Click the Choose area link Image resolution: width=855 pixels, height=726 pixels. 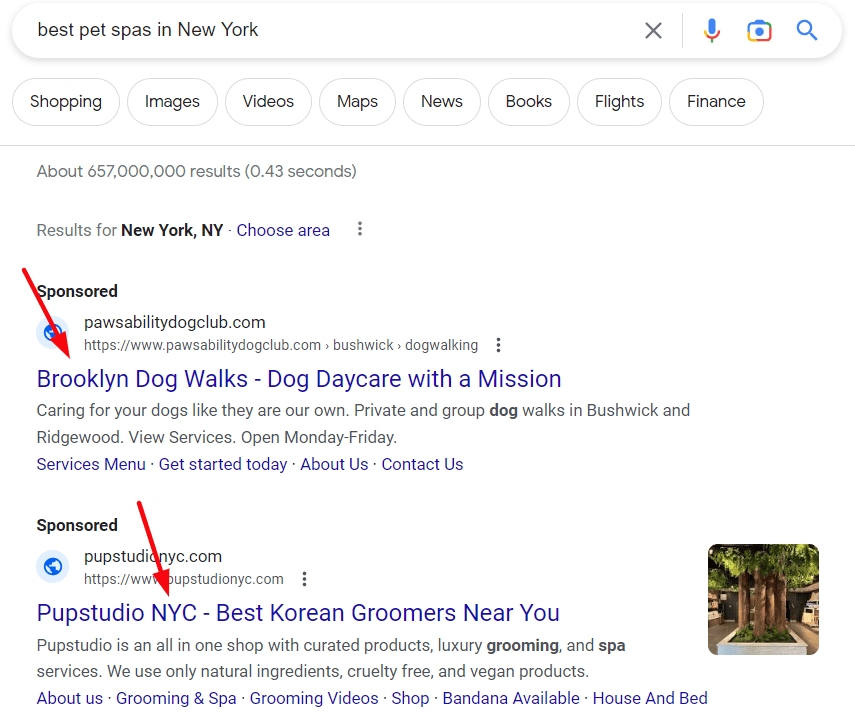pos(283,230)
